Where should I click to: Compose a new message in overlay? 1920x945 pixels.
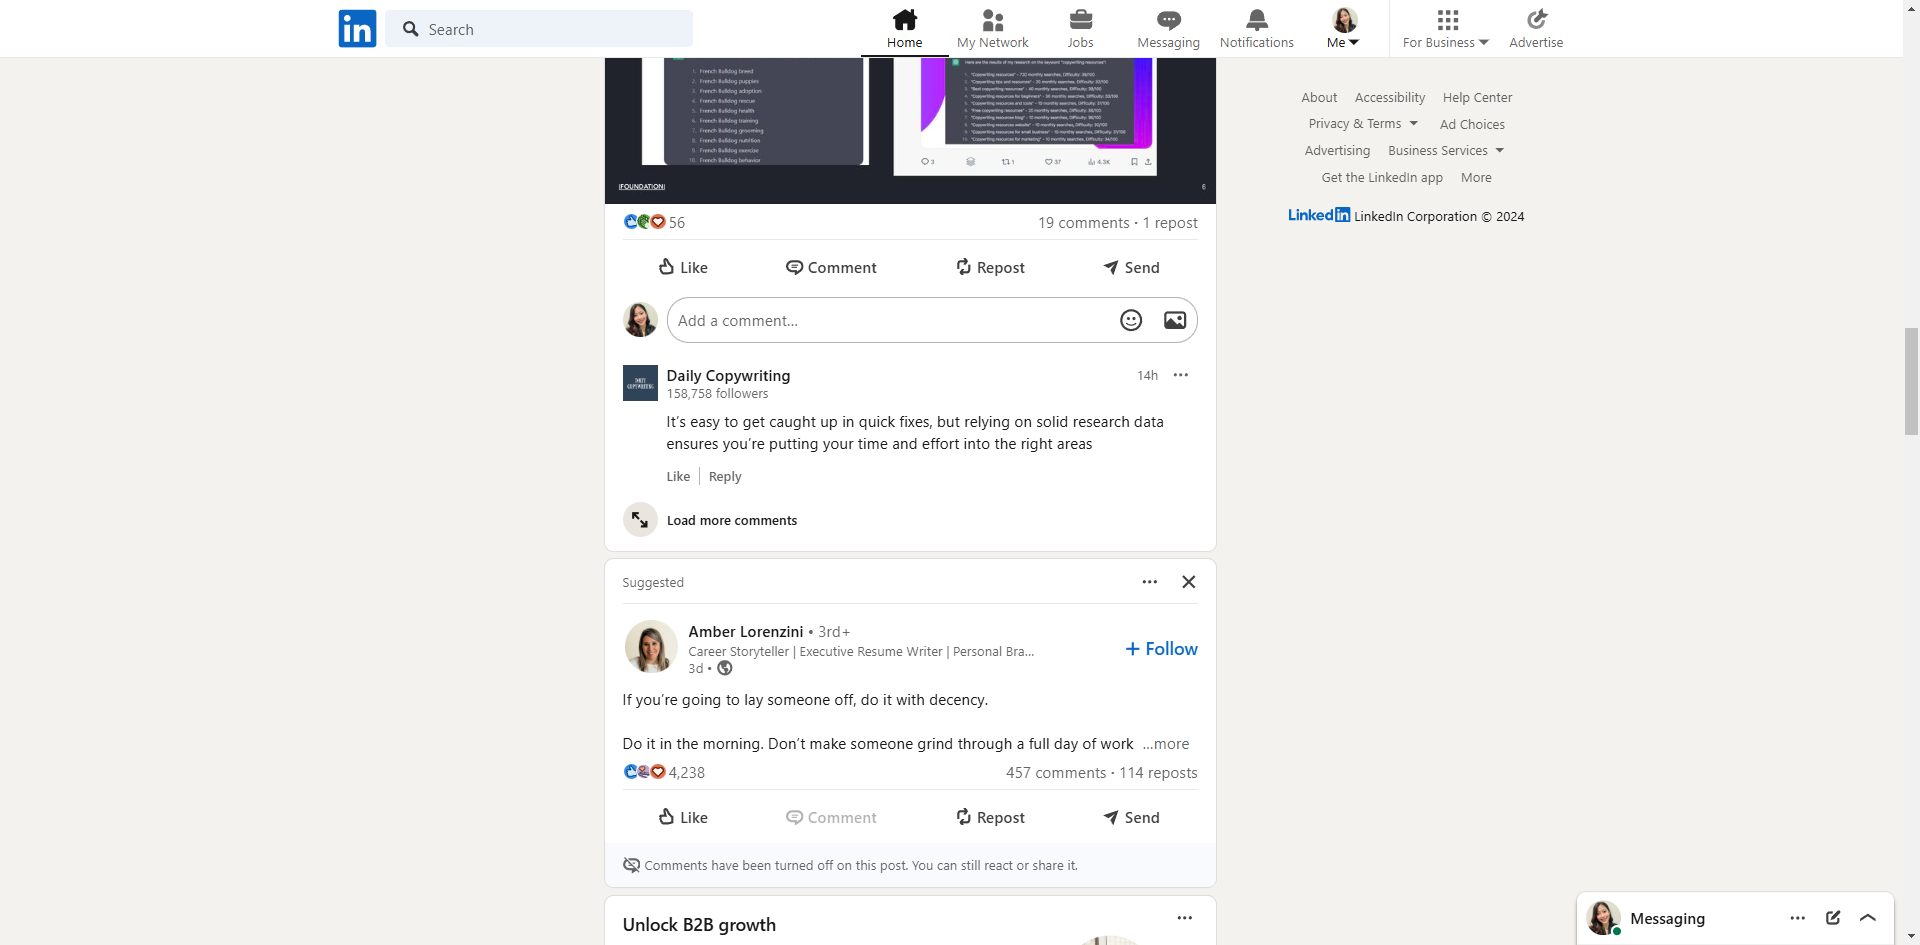point(1833,918)
